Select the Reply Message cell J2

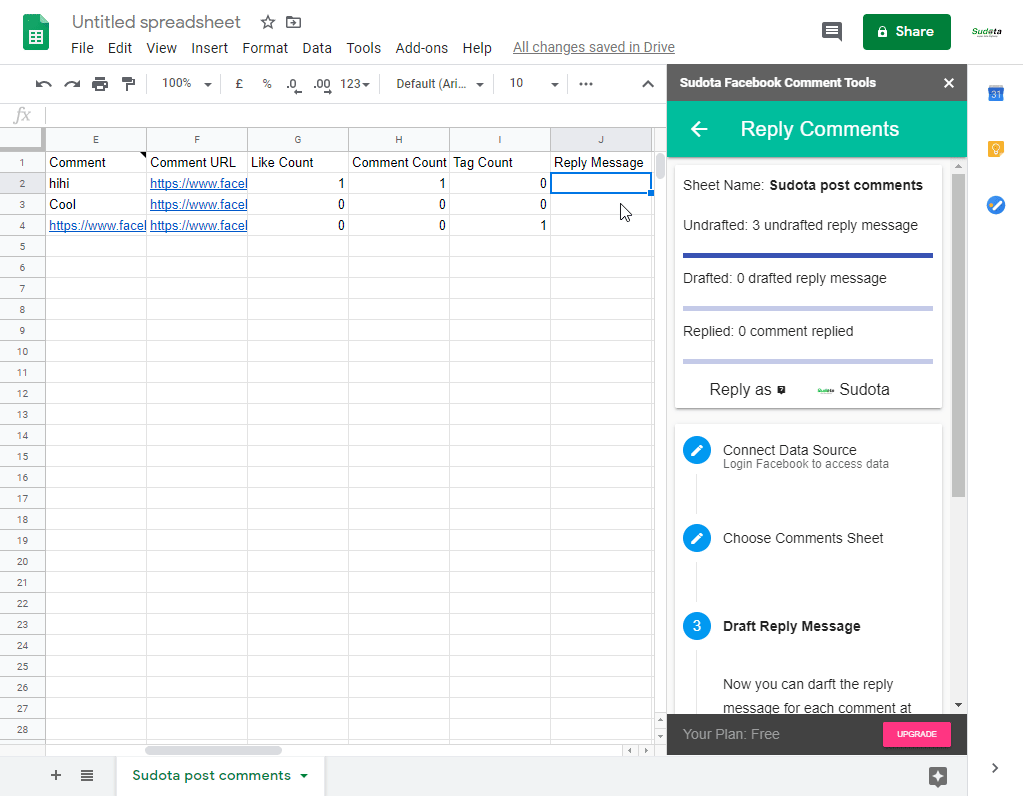coord(601,183)
